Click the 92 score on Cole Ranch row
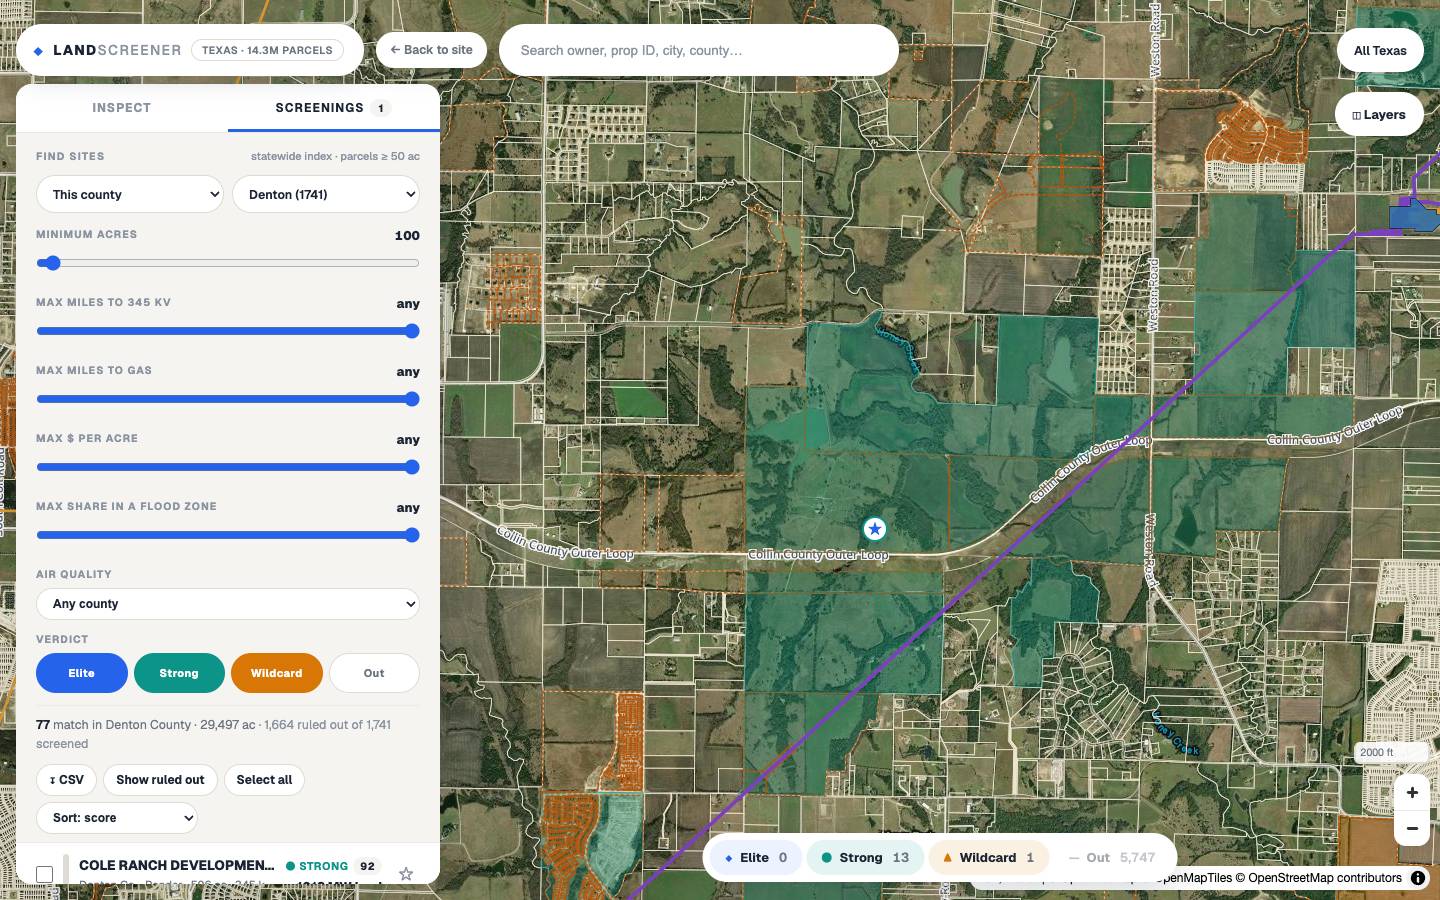This screenshot has height=900, width=1440. click(368, 866)
